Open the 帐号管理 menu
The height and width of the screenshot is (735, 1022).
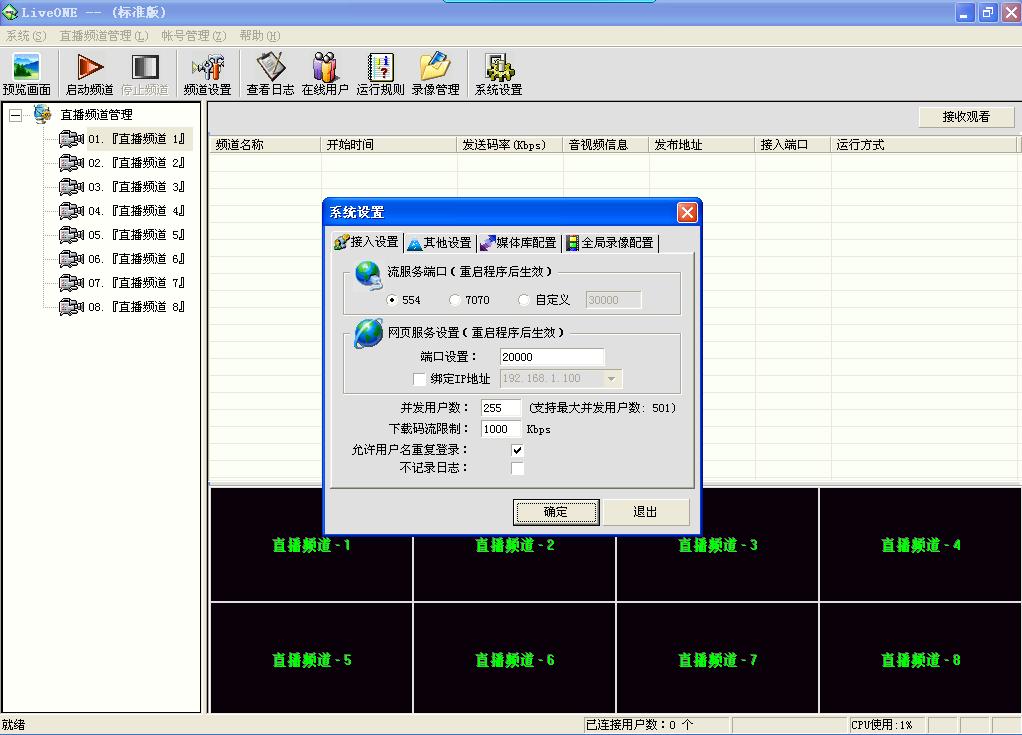pyautogui.click(x=193, y=36)
